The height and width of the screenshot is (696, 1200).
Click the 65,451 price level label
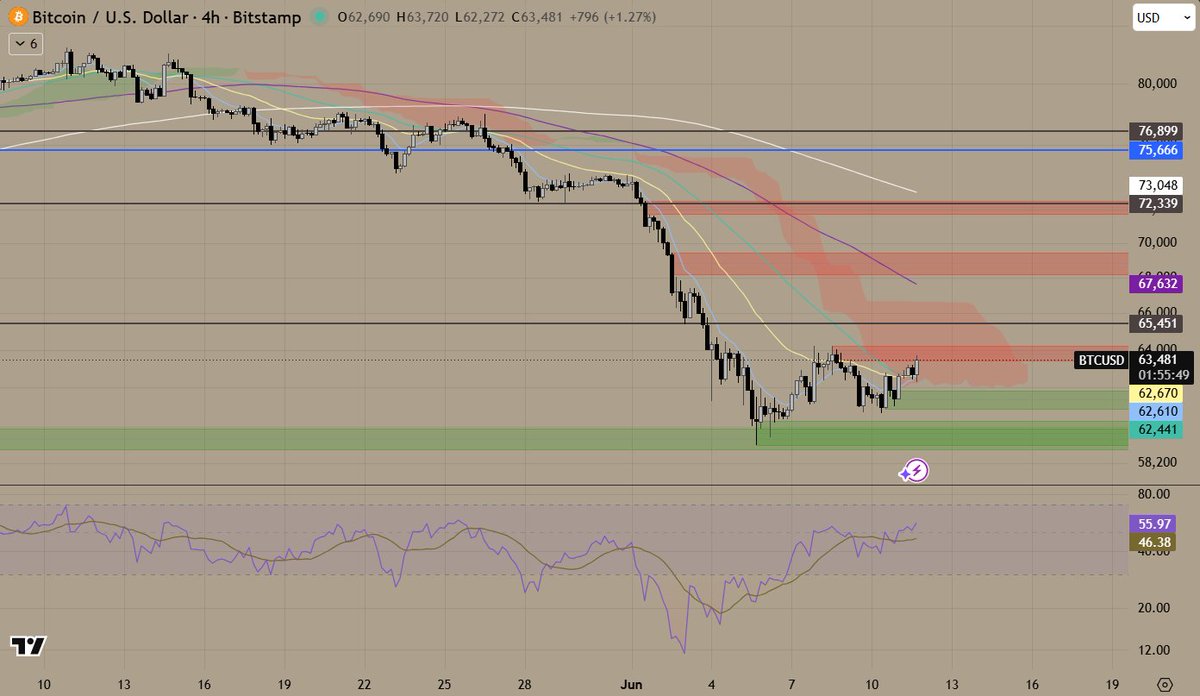1155,324
